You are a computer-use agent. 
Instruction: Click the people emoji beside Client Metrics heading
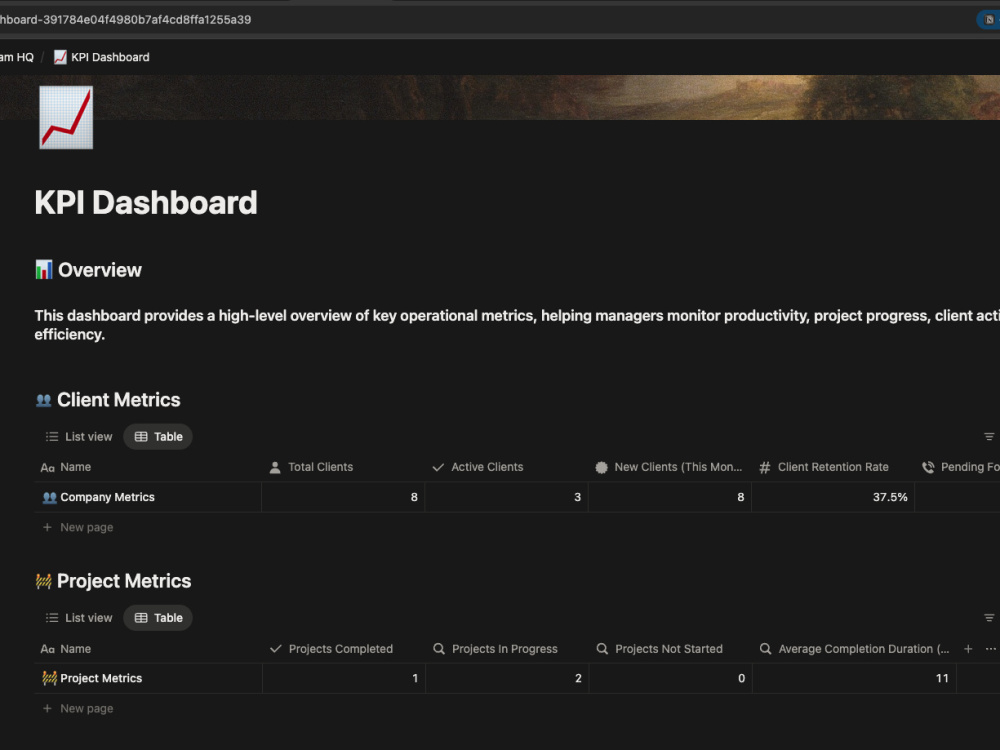[x=43, y=400]
